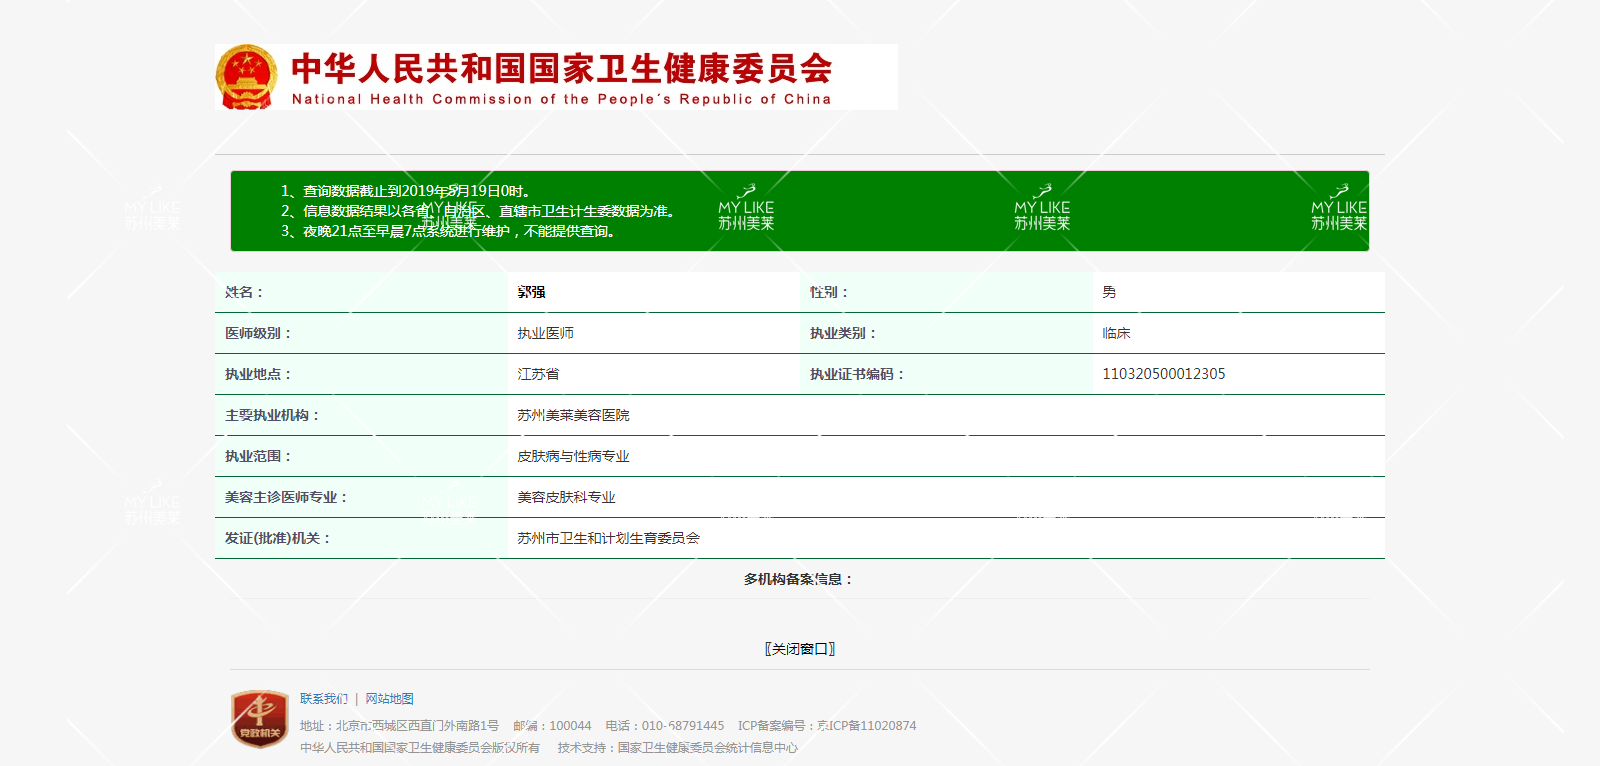Click the MY LIKE logo second from right in banner
Image resolution: width=1600 pixels, height=766 pixels.
pyautogui.click(x=1042, y=209)
